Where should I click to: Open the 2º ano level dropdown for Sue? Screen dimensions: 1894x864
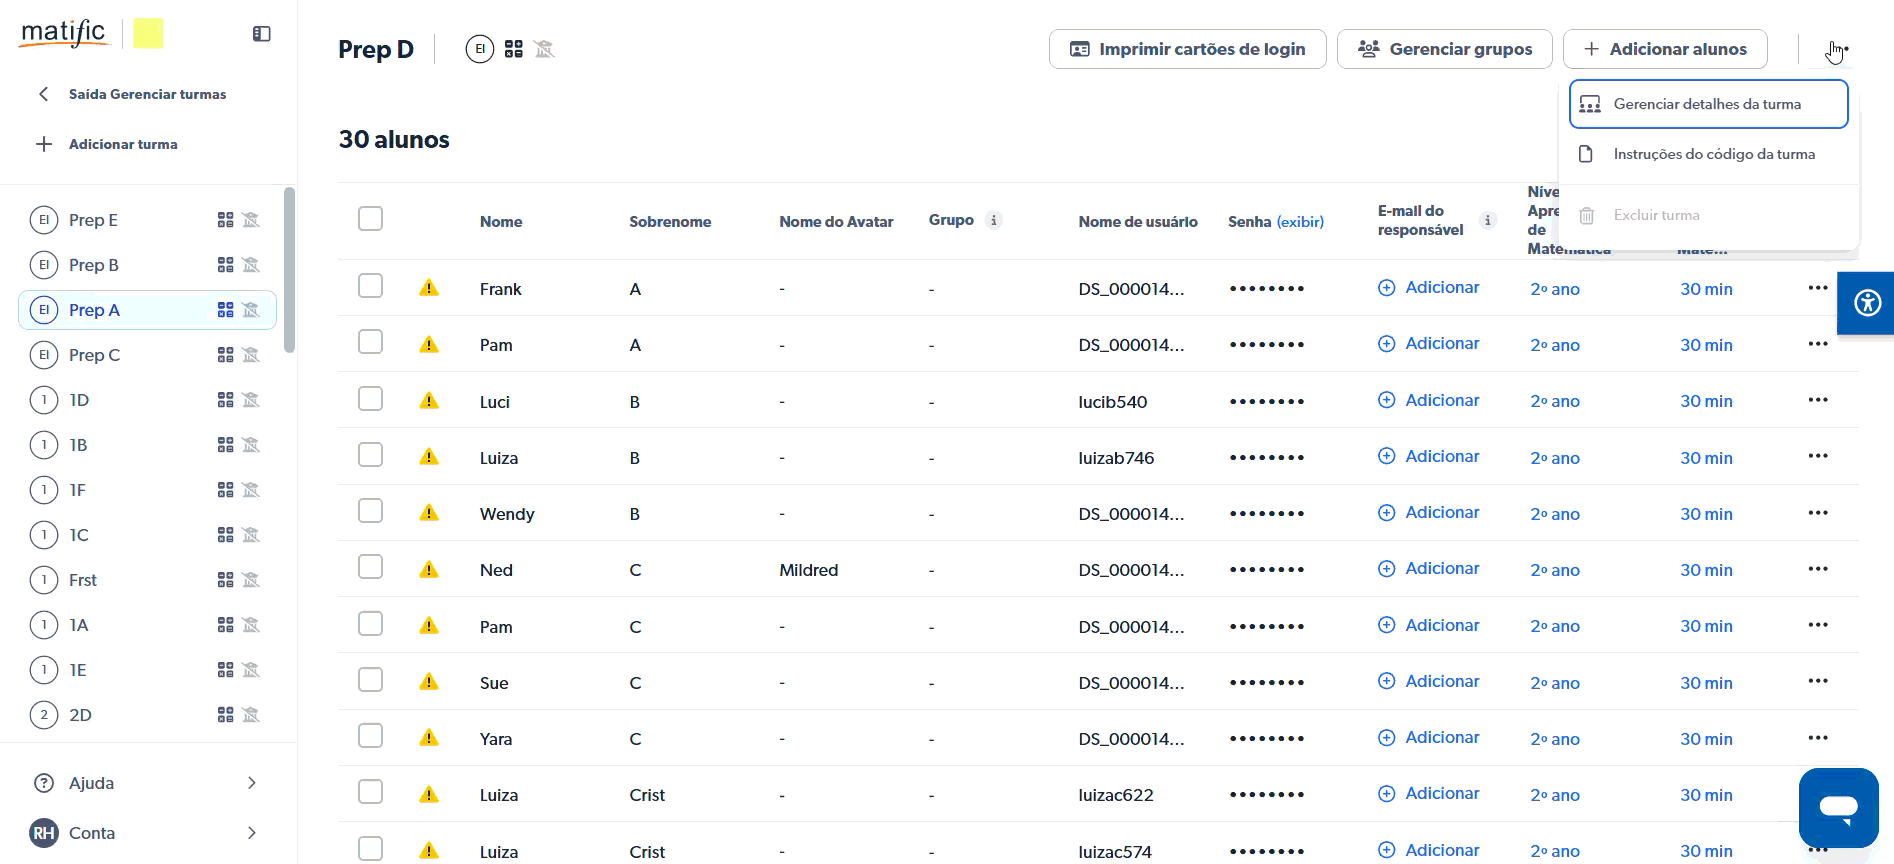(x=1555, y=683)
